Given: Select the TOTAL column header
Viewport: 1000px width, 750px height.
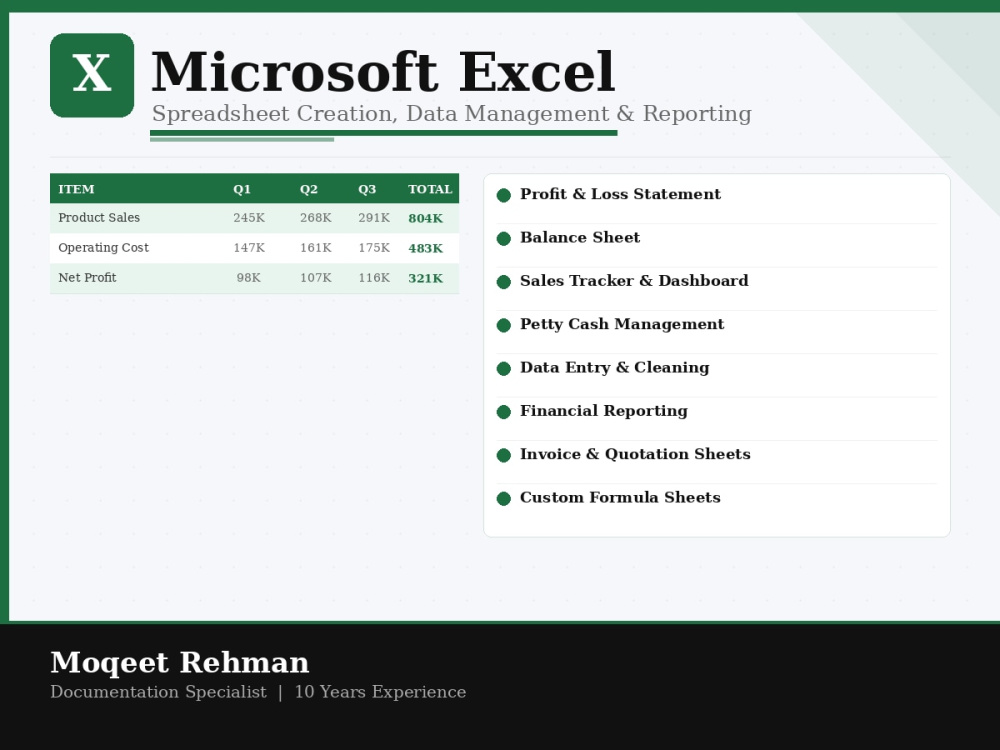Looking at the screenshot, I should (430, 189).
